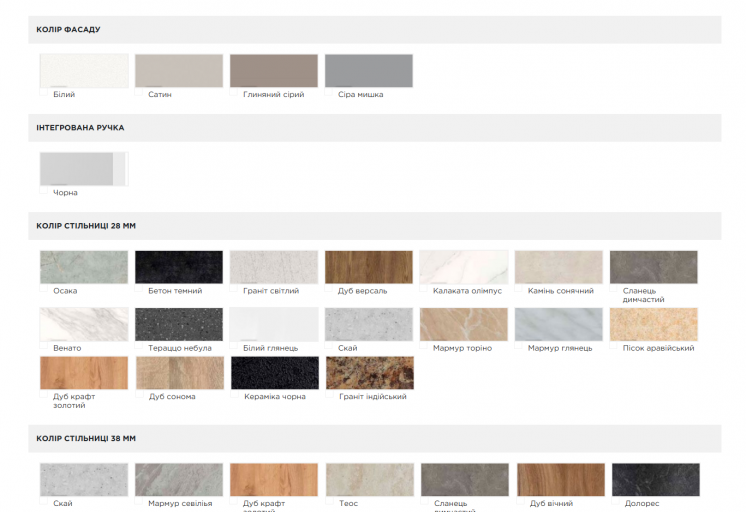
Task: Enable the Сіра мишка checkbox
Action: (x=329, y=92)
